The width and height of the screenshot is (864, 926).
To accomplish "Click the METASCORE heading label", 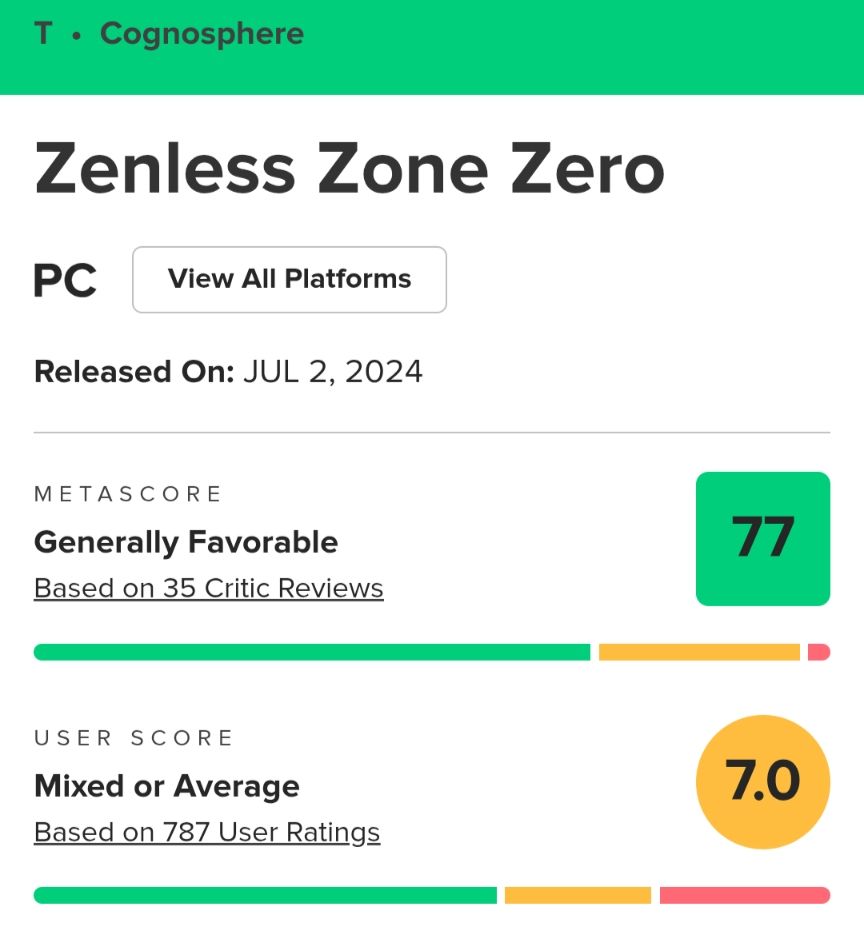I will (128, 494).
